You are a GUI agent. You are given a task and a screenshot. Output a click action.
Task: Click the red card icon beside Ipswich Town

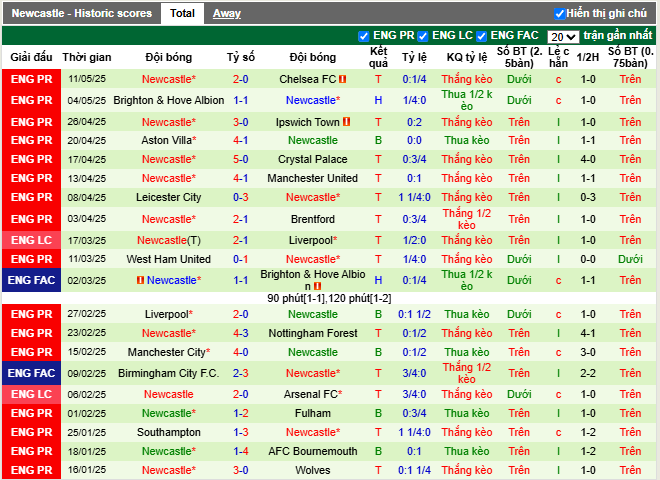coord(346,122)
